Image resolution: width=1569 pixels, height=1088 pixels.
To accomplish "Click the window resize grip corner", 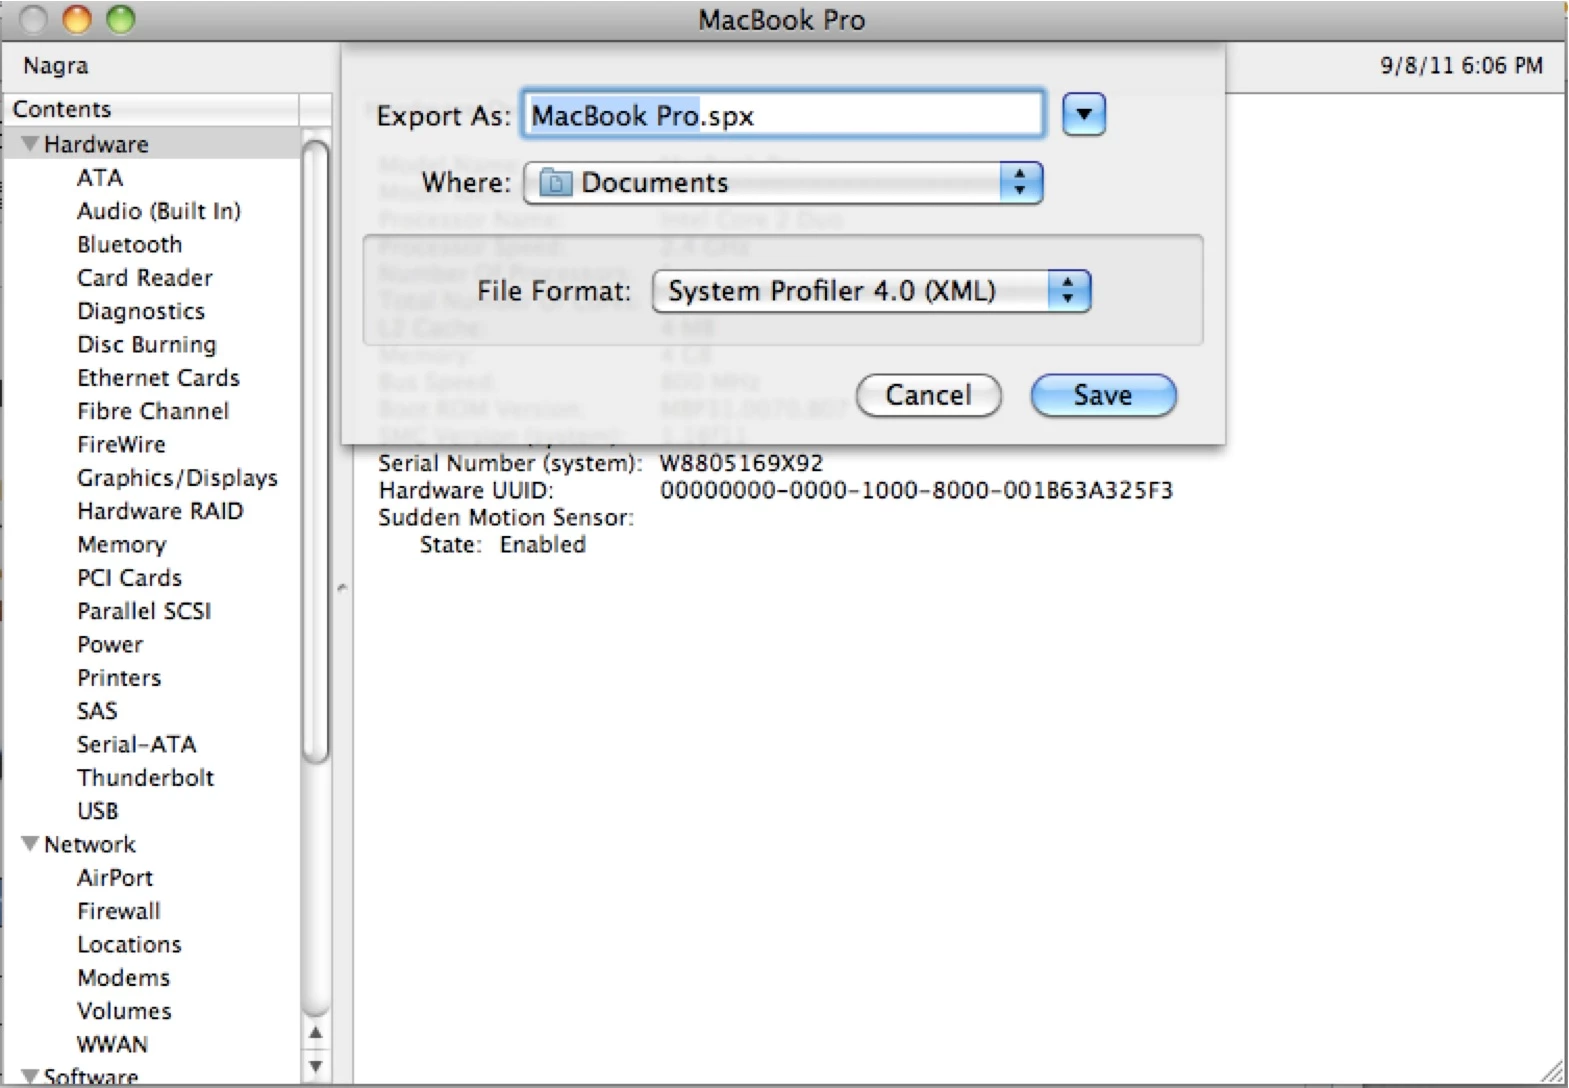I will 1553,1071.
